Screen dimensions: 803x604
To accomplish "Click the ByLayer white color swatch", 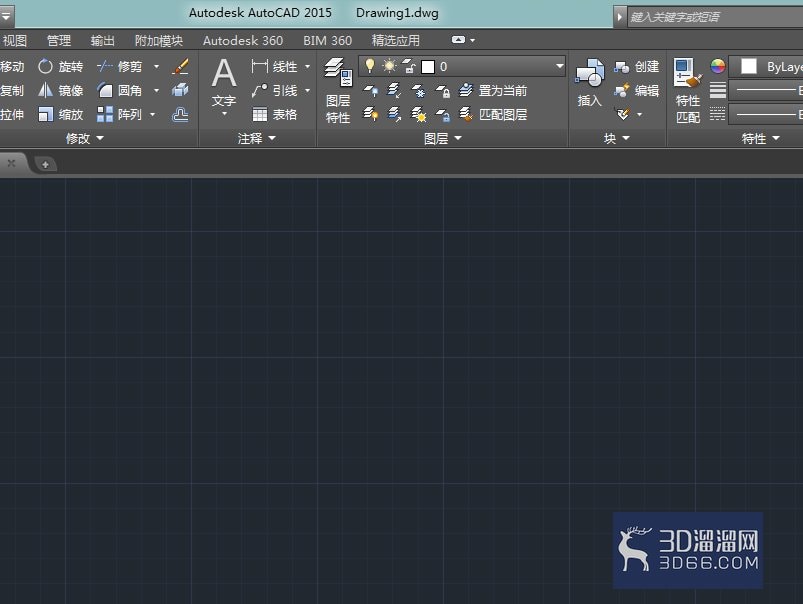I will (749, 66).
